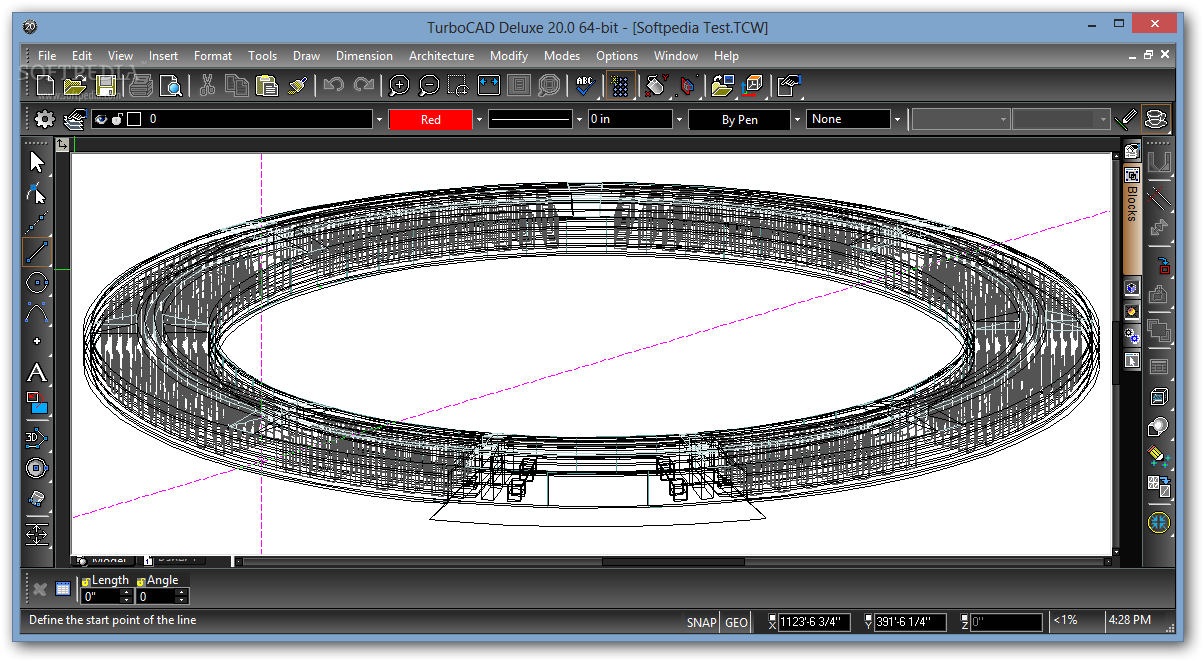Adjust Angle value with stepper arrows
Image resolution: width=1204 pixels, height=662 pixels.
pos(181,596)
